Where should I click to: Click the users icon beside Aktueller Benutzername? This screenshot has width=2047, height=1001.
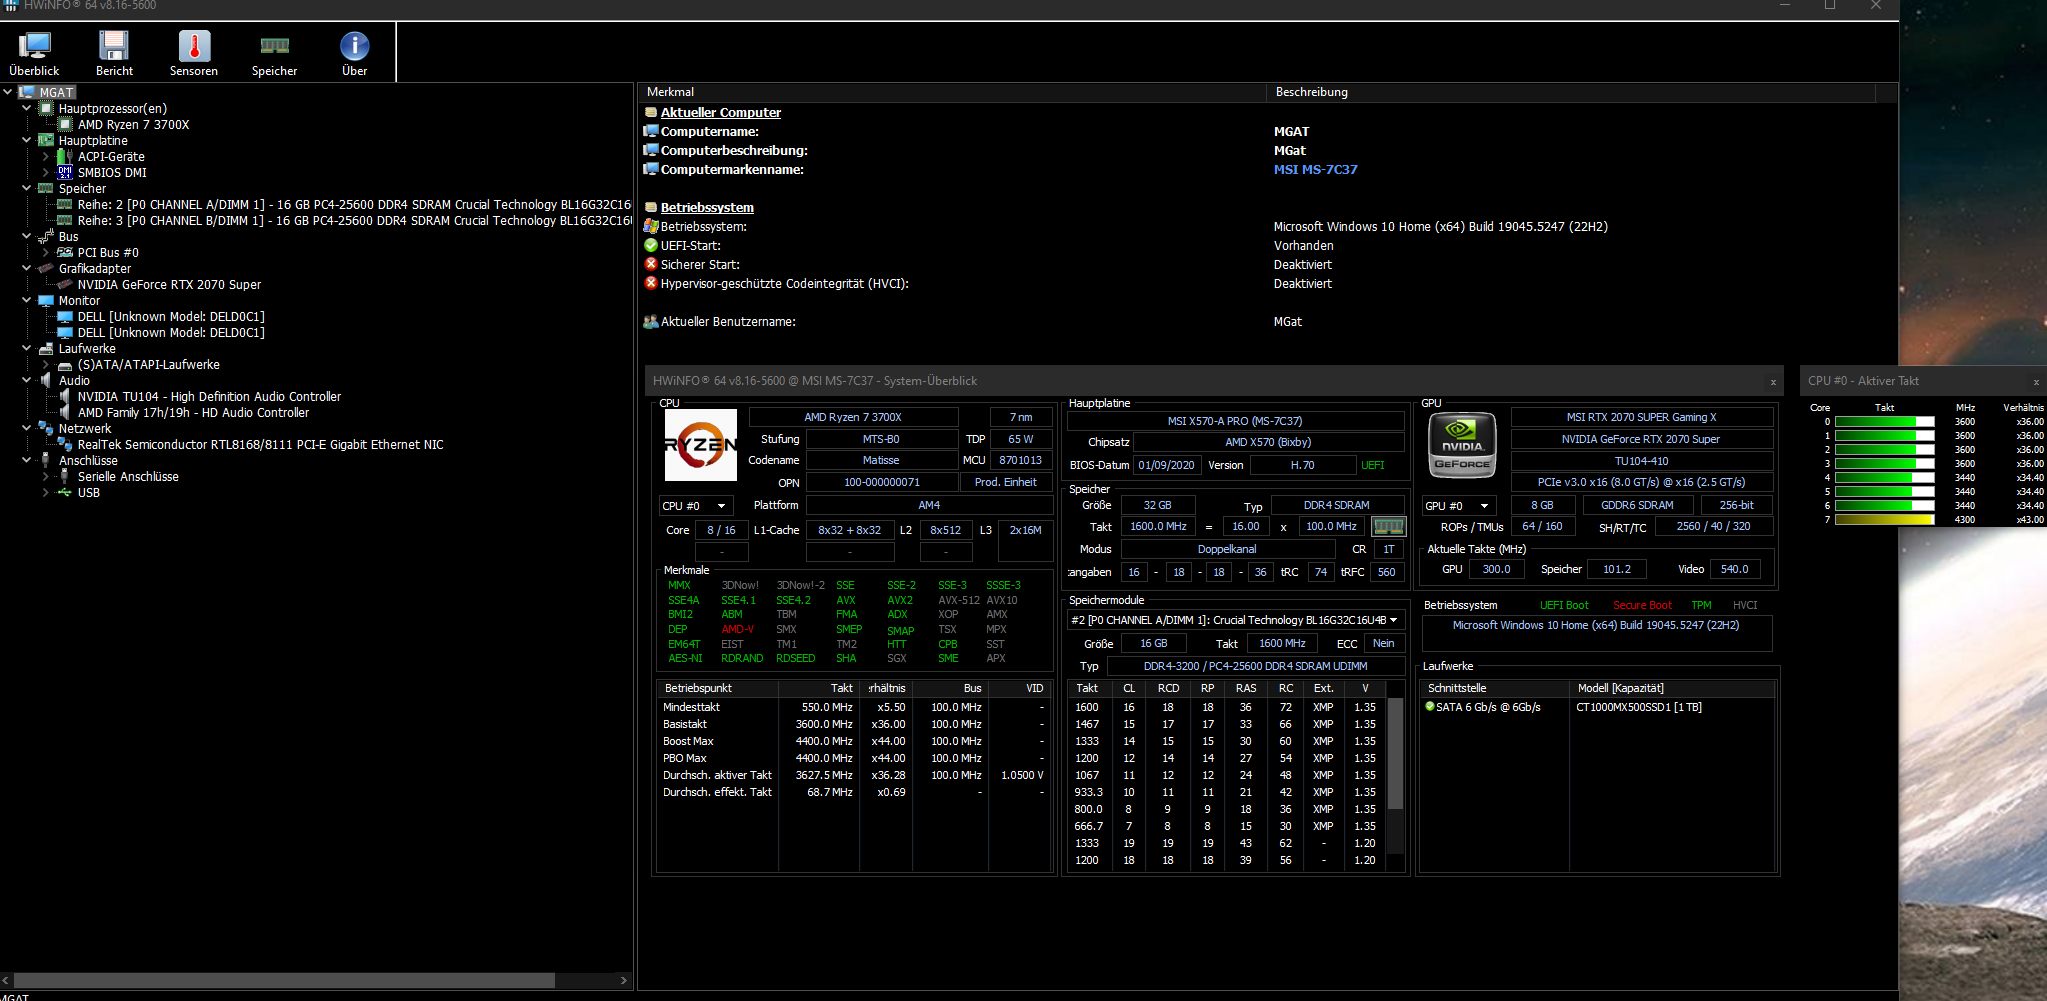click(651, 322)
